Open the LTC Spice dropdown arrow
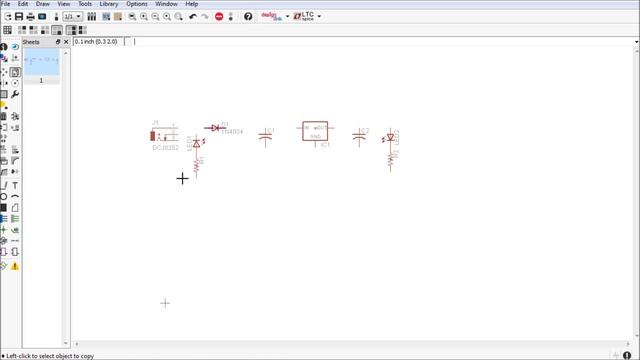The width and height of the screenshot is (640, 360). coord(319,16)
